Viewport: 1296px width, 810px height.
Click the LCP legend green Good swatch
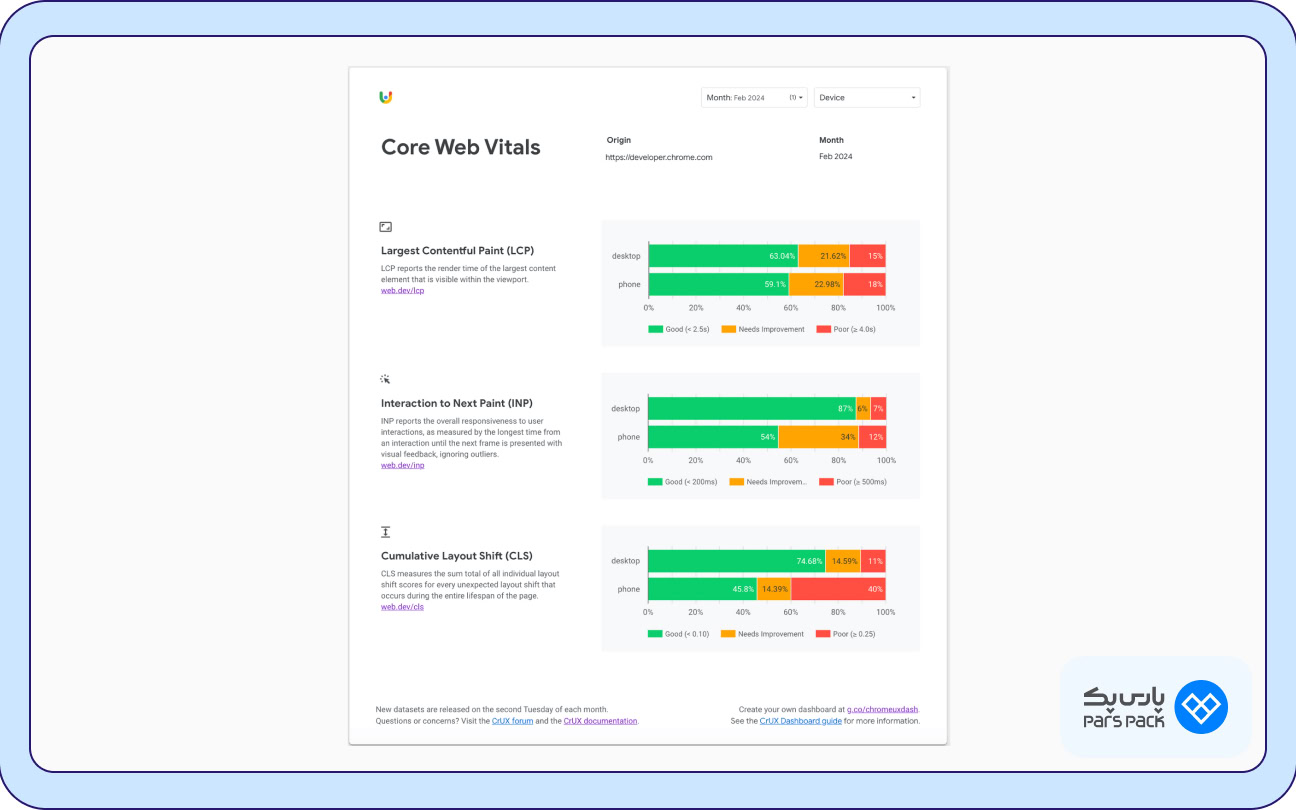click(655, 329)
